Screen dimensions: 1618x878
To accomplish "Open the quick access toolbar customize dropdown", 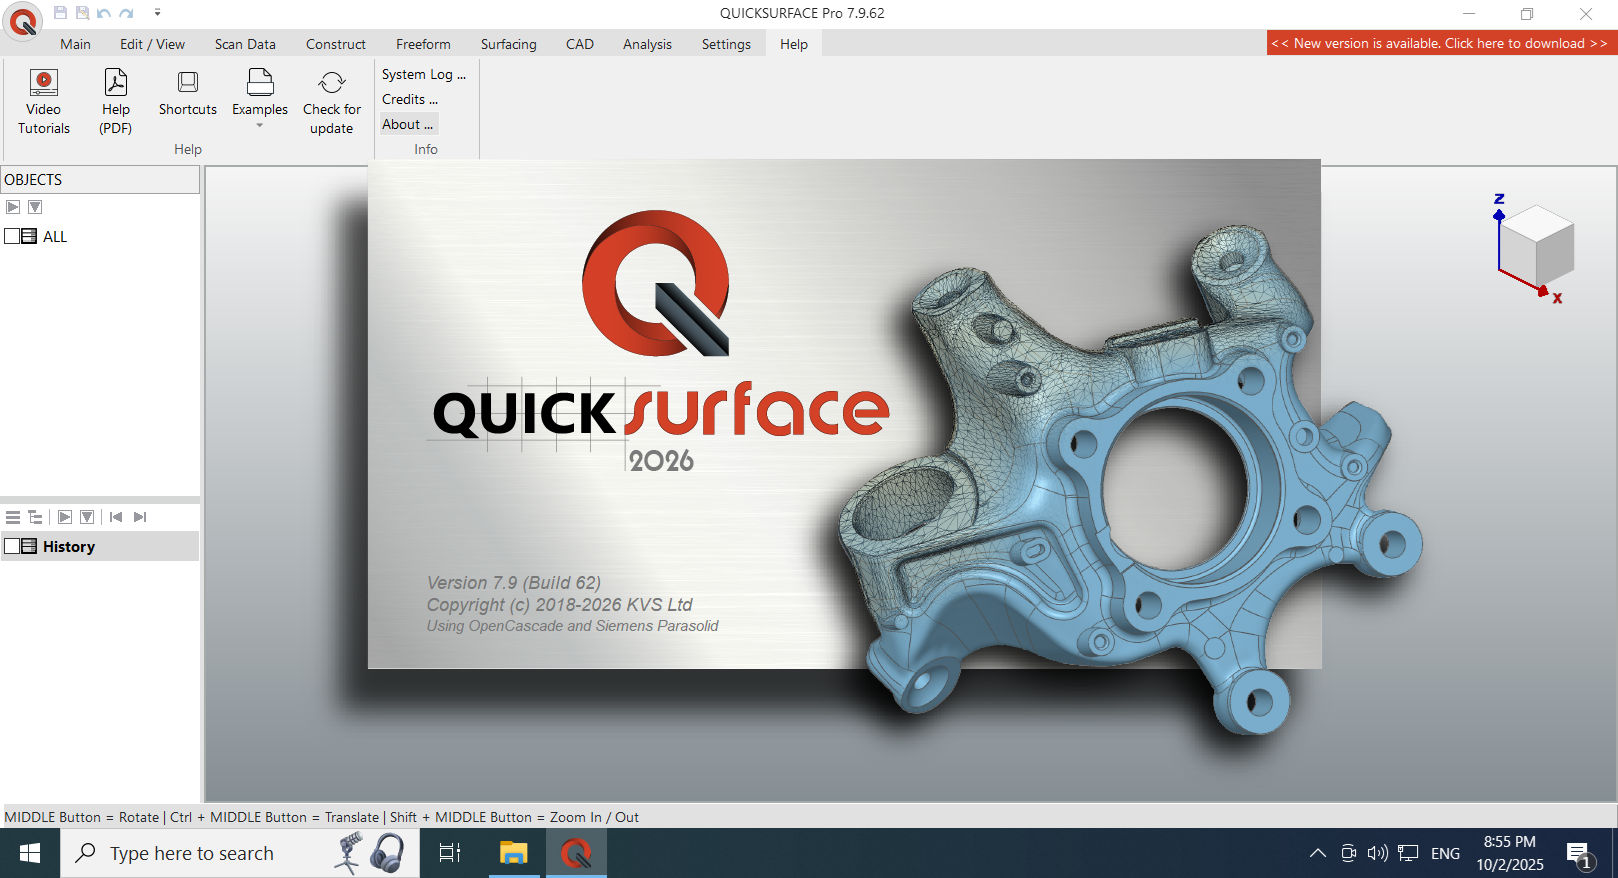I will click(157, 13).
